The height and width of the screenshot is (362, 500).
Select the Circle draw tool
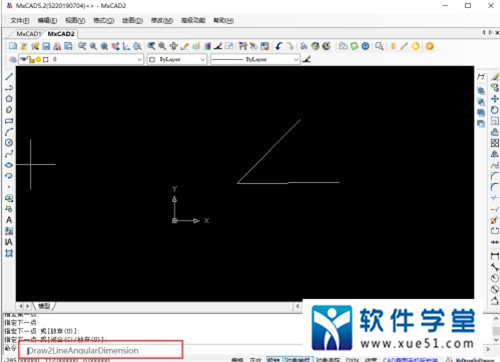coord(9,143)
